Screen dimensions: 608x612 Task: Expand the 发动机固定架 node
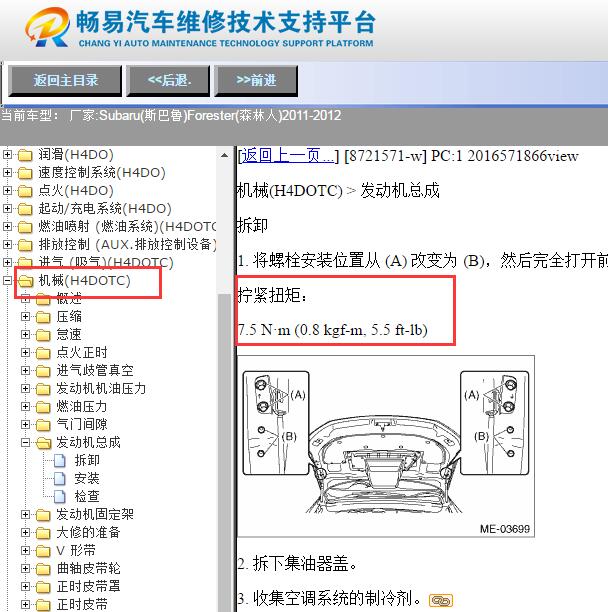coord(25,514)
